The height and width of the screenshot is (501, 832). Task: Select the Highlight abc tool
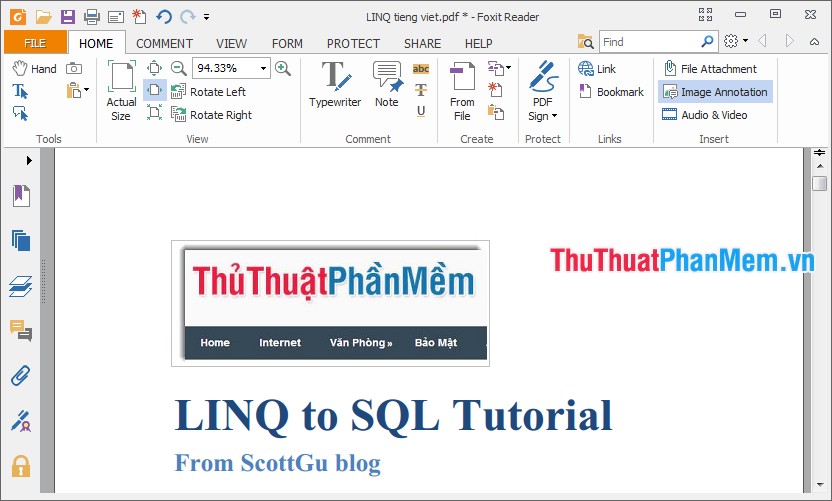click(x=421, y=68)
